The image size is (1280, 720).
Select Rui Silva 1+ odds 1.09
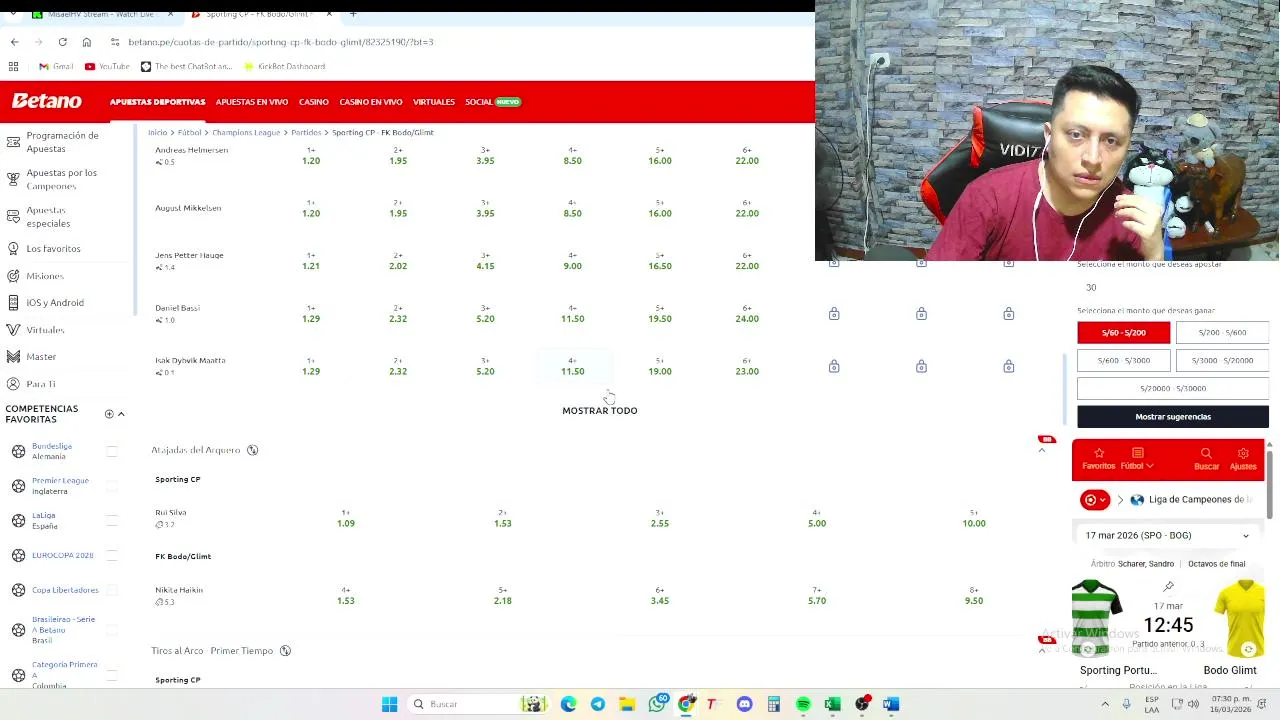point(346,519)
